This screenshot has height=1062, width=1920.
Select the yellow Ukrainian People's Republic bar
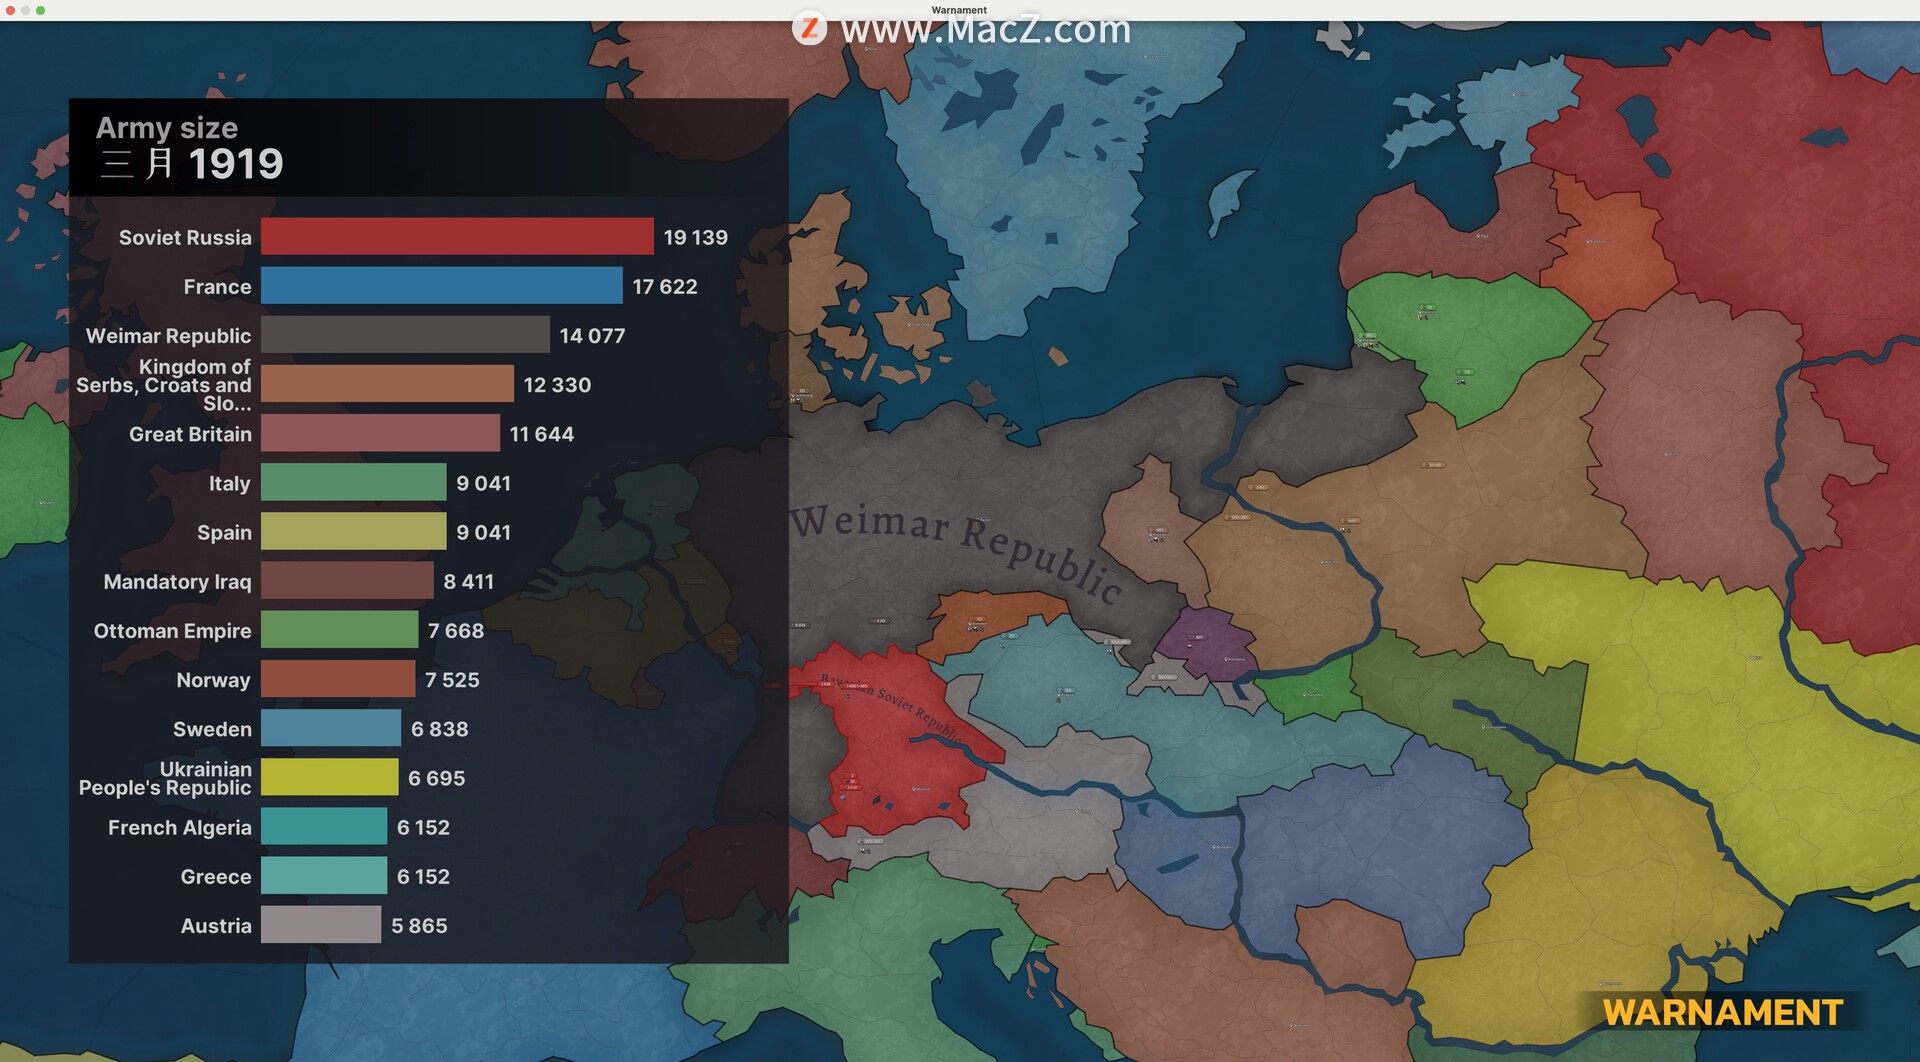coord(329,778)
